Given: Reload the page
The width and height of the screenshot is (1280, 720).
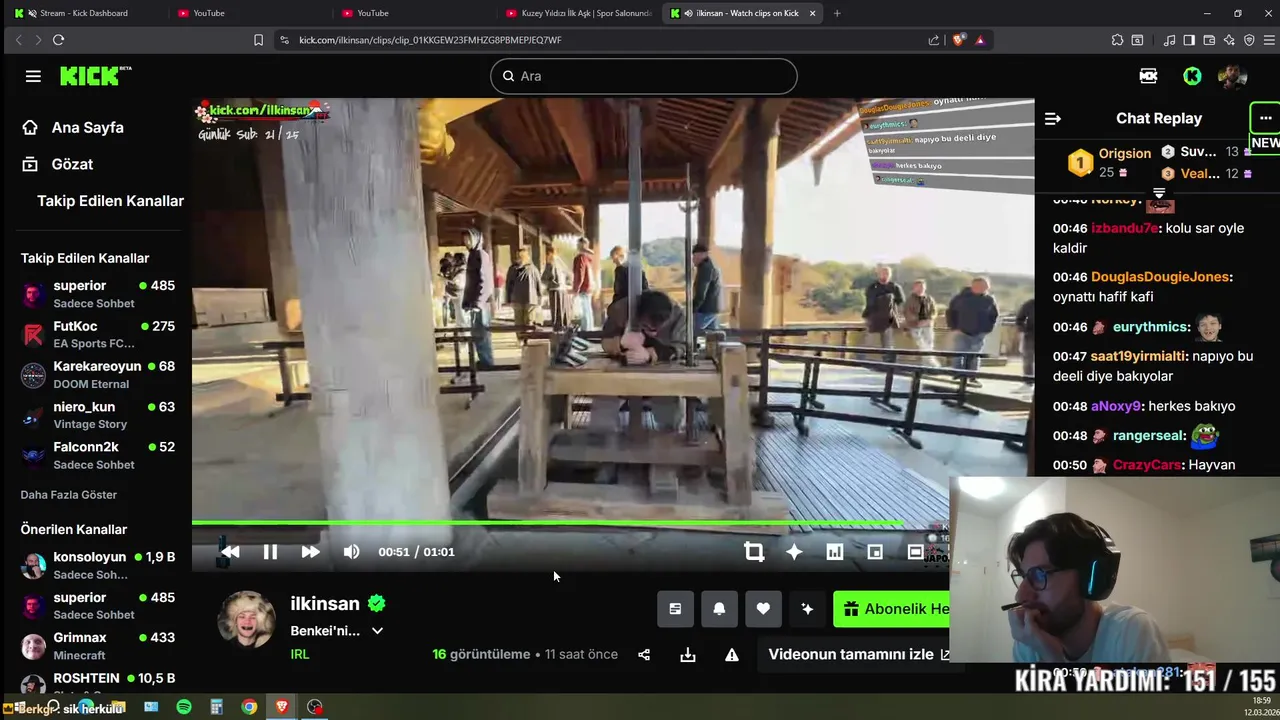Looking at the screenshot, I should point(58,40).
